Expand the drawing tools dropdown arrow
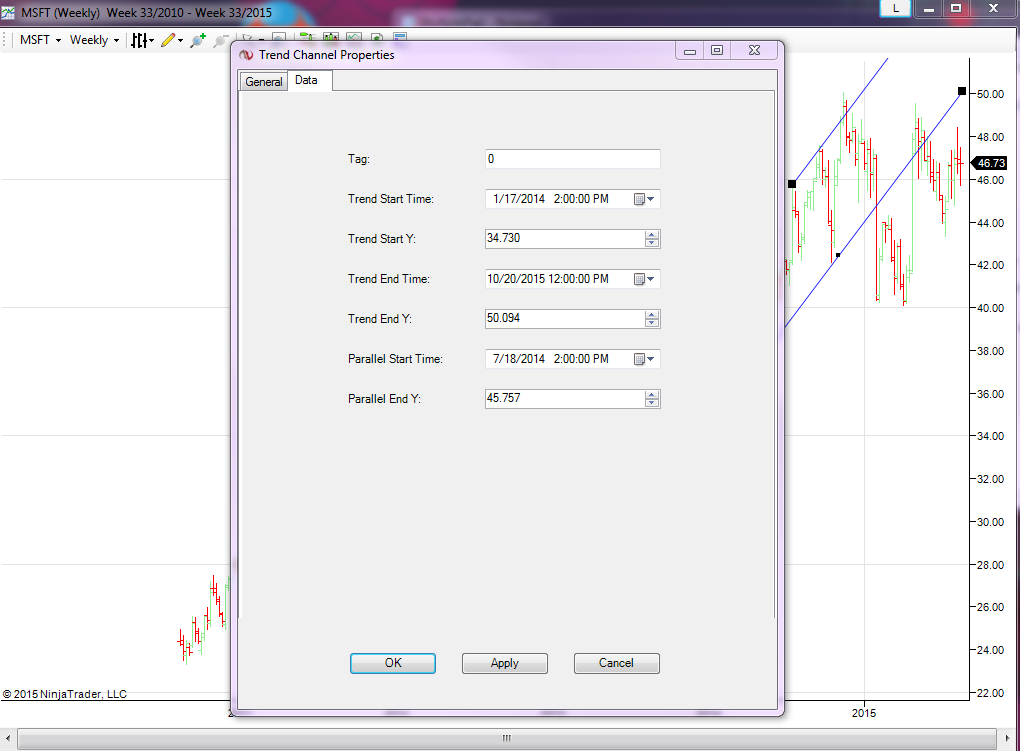Image resolution: width=1020 pixels, height=751 pixels. (x=180, y=40)
